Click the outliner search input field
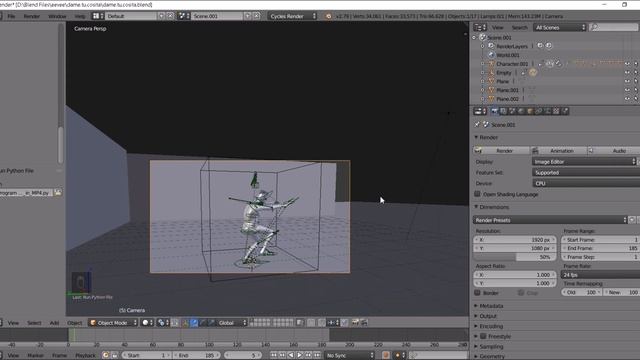 [x=613, y=27]
